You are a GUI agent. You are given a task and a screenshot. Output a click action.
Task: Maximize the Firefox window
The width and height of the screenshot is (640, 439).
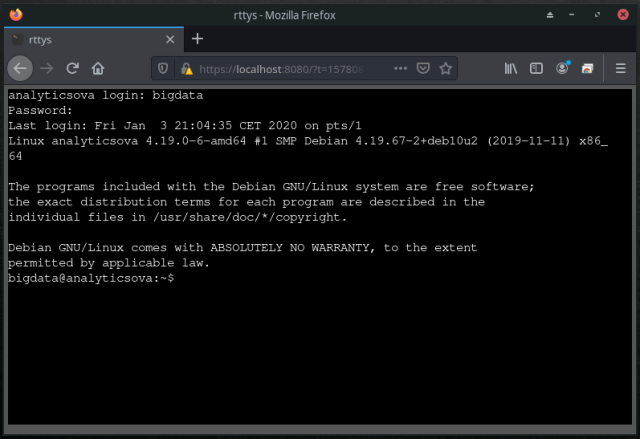[597, 15]
